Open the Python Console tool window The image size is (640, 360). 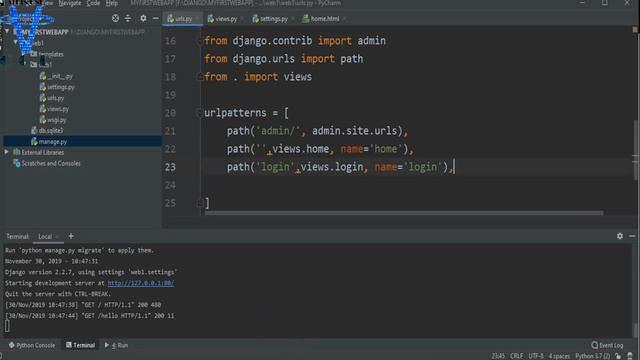click(x=32, y=345)
